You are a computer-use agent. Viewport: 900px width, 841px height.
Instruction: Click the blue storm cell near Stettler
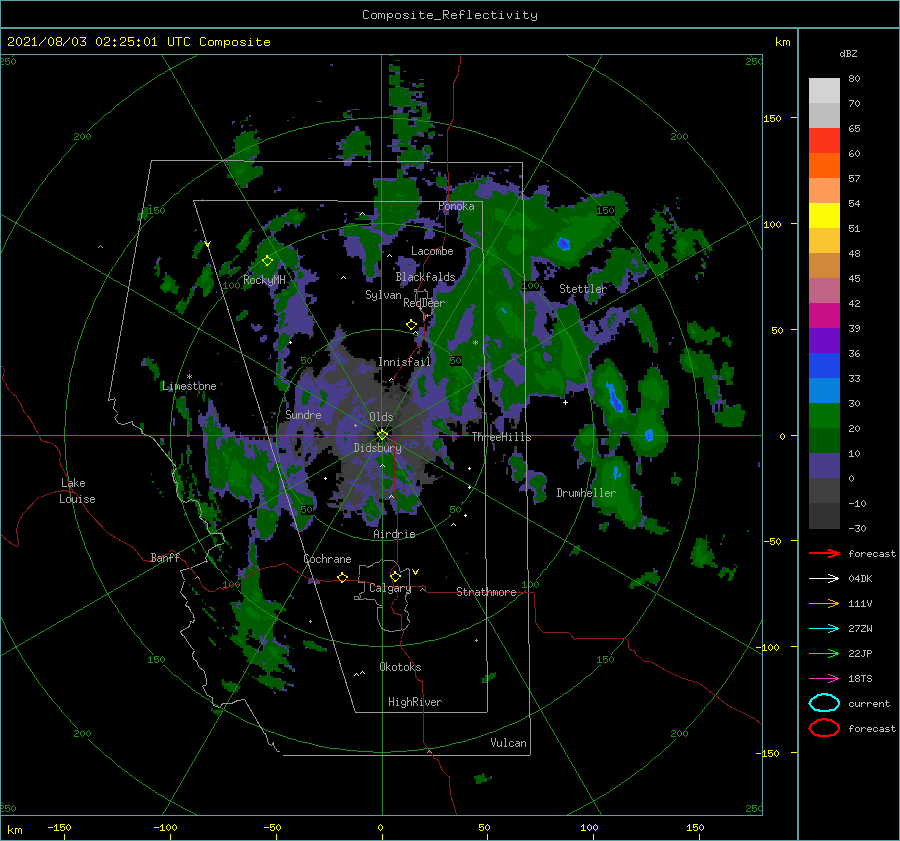point(564,244)
